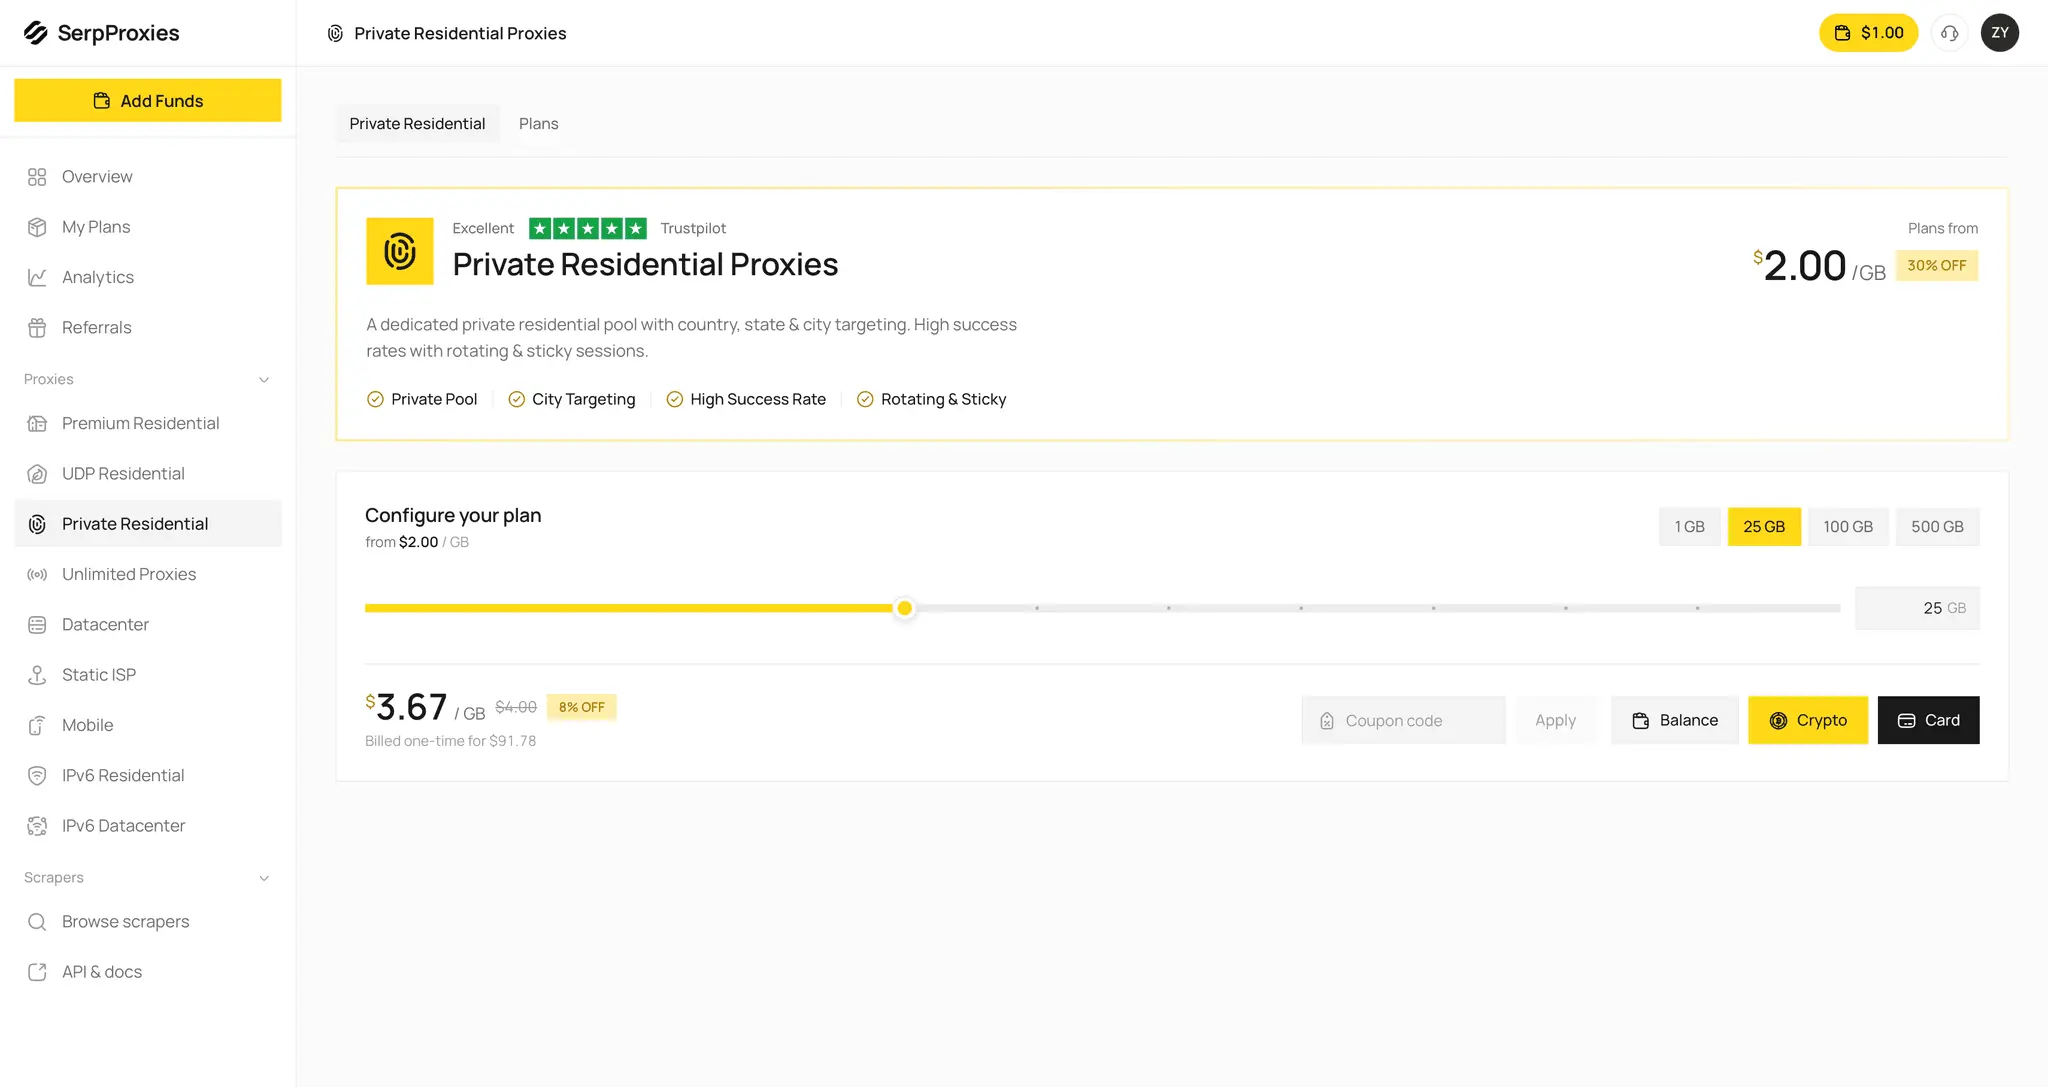Open Datacenter proxies page
This screenshot has width=2048, height=1087.
click(148, 625)
